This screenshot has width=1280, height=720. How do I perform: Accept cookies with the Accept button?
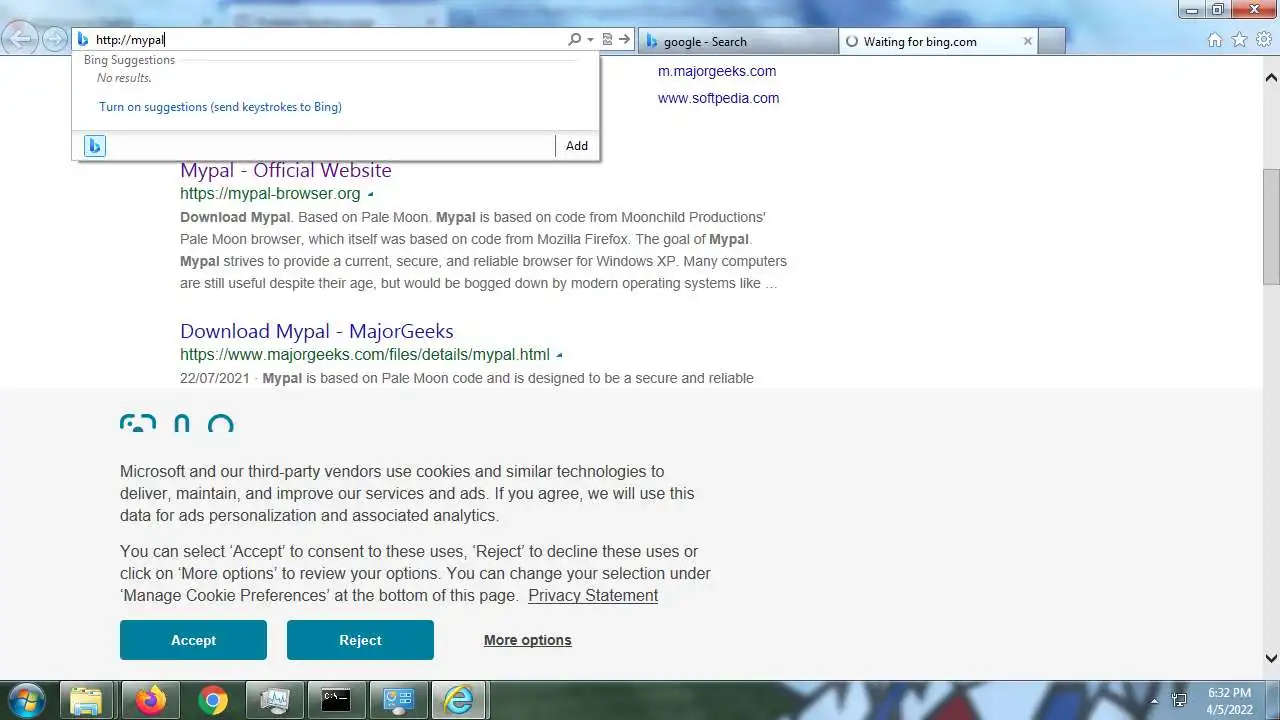pyautogui.click(x=193, y=640)
